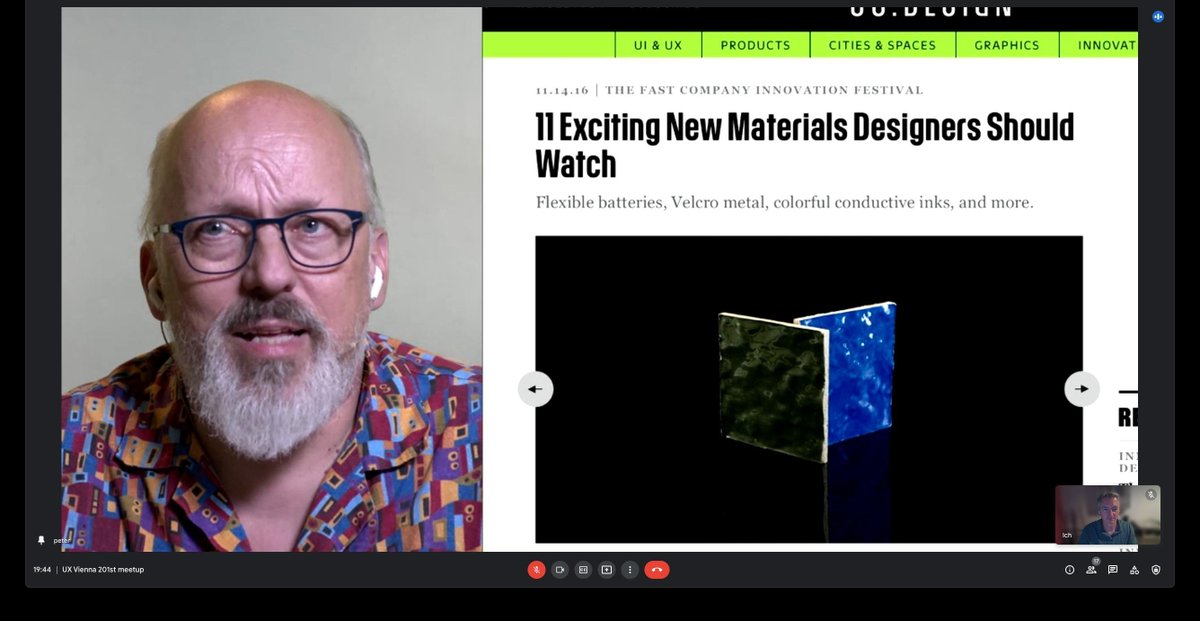1200x621 pixels.
Task: Open the UI & UX tab
Action: [x=657, y=45]
